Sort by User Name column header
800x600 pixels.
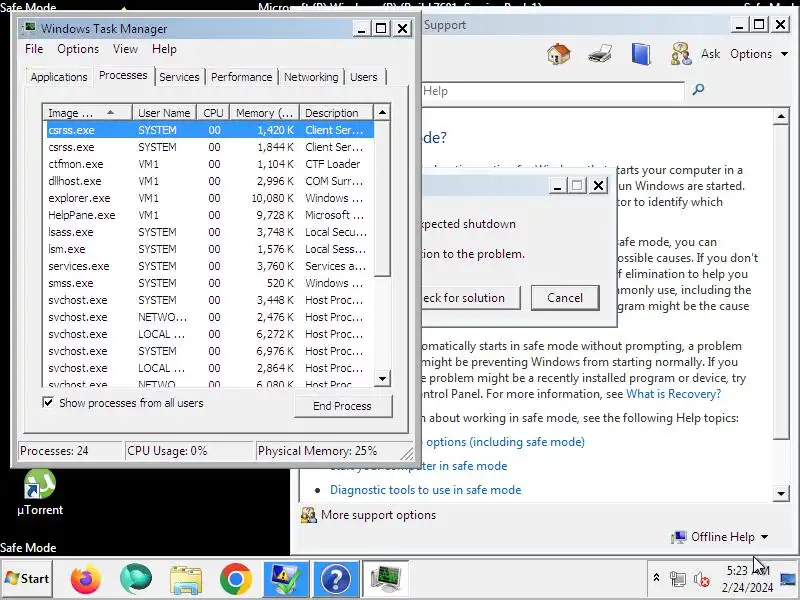164,112
